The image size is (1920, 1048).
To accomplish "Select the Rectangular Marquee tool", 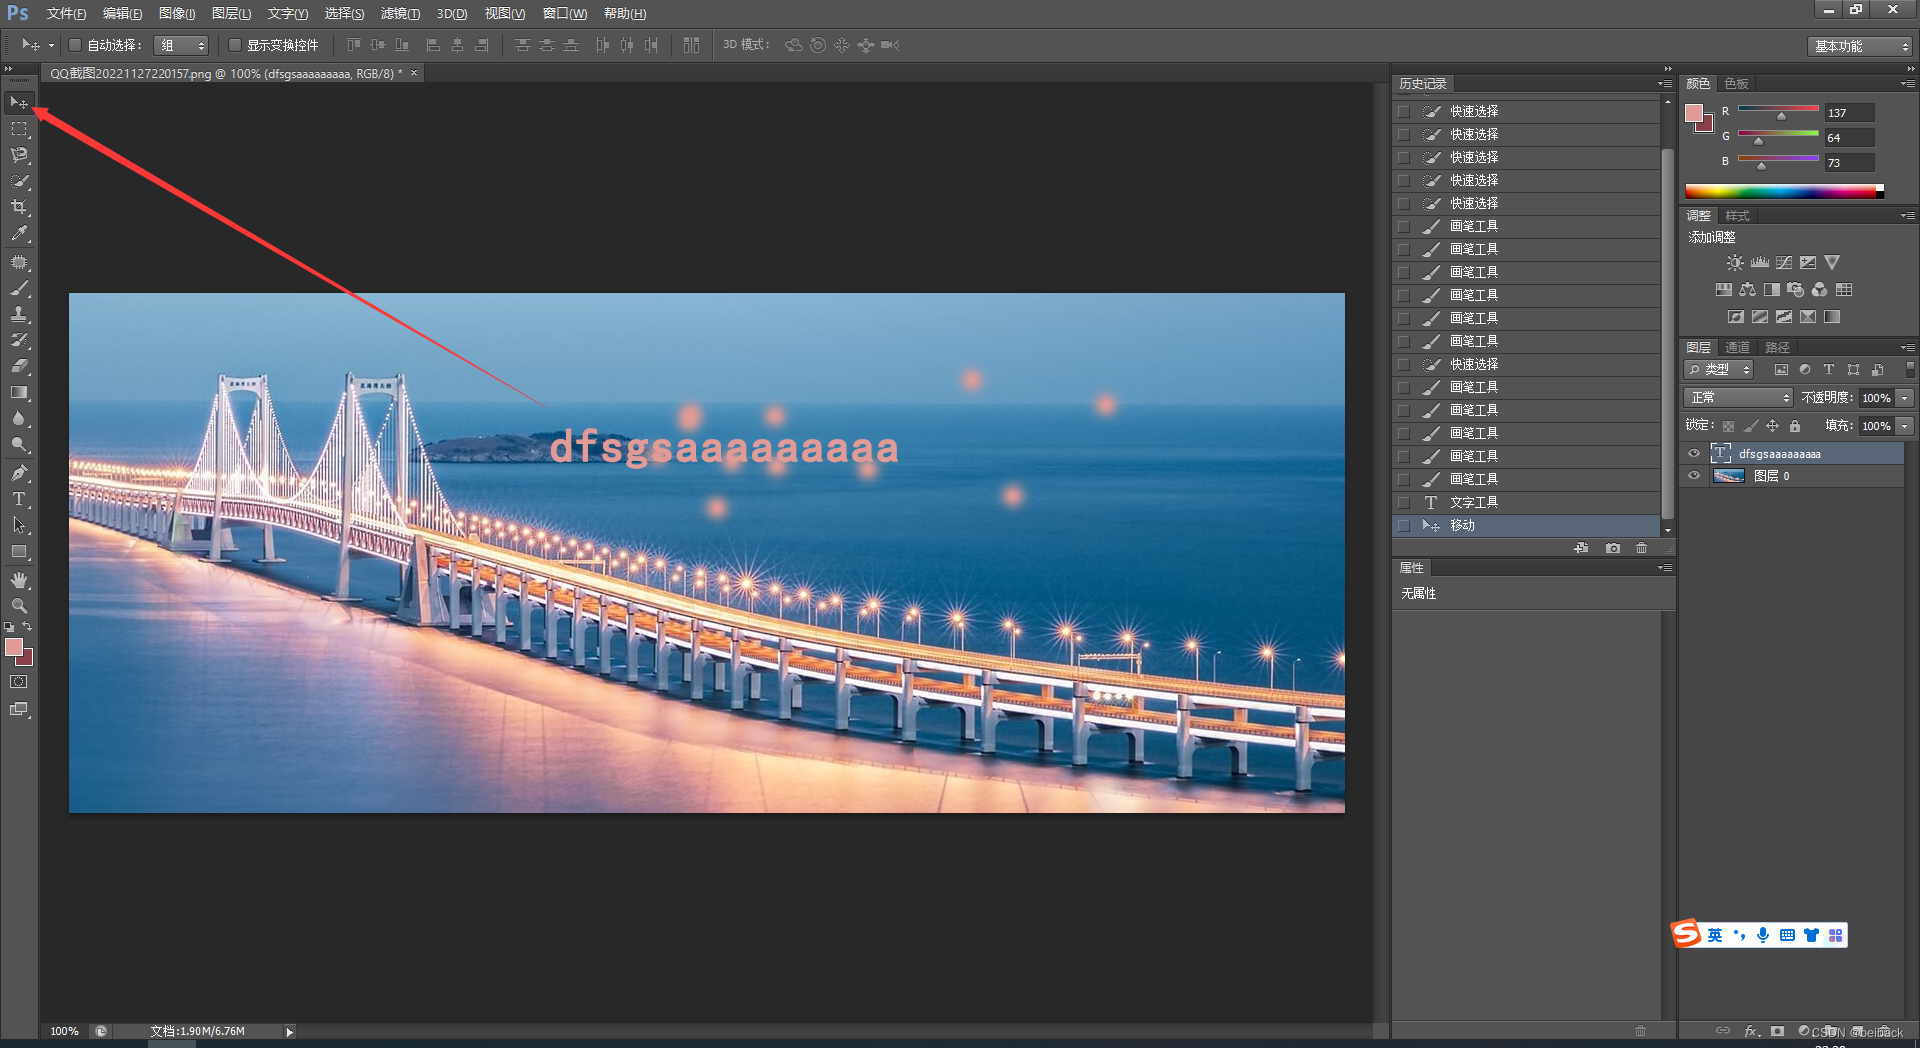I will 19,129.
